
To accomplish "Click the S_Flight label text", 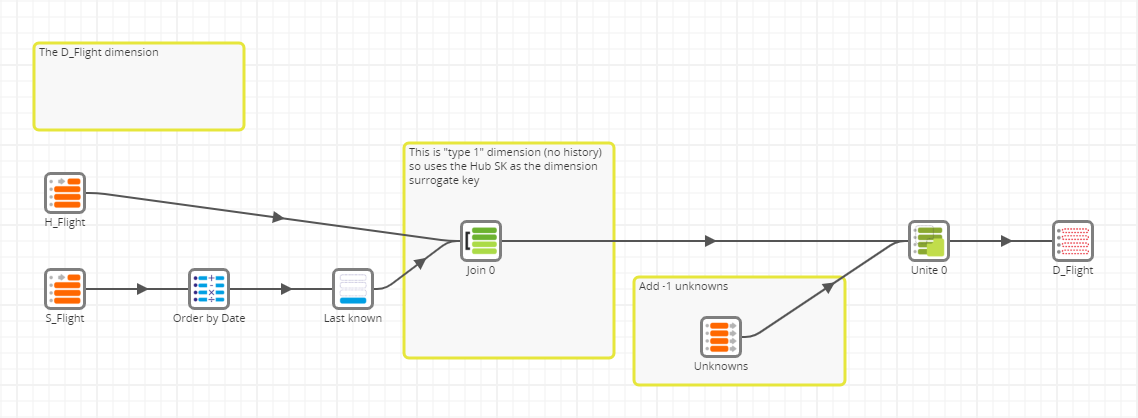I will [x=65, y=318].
